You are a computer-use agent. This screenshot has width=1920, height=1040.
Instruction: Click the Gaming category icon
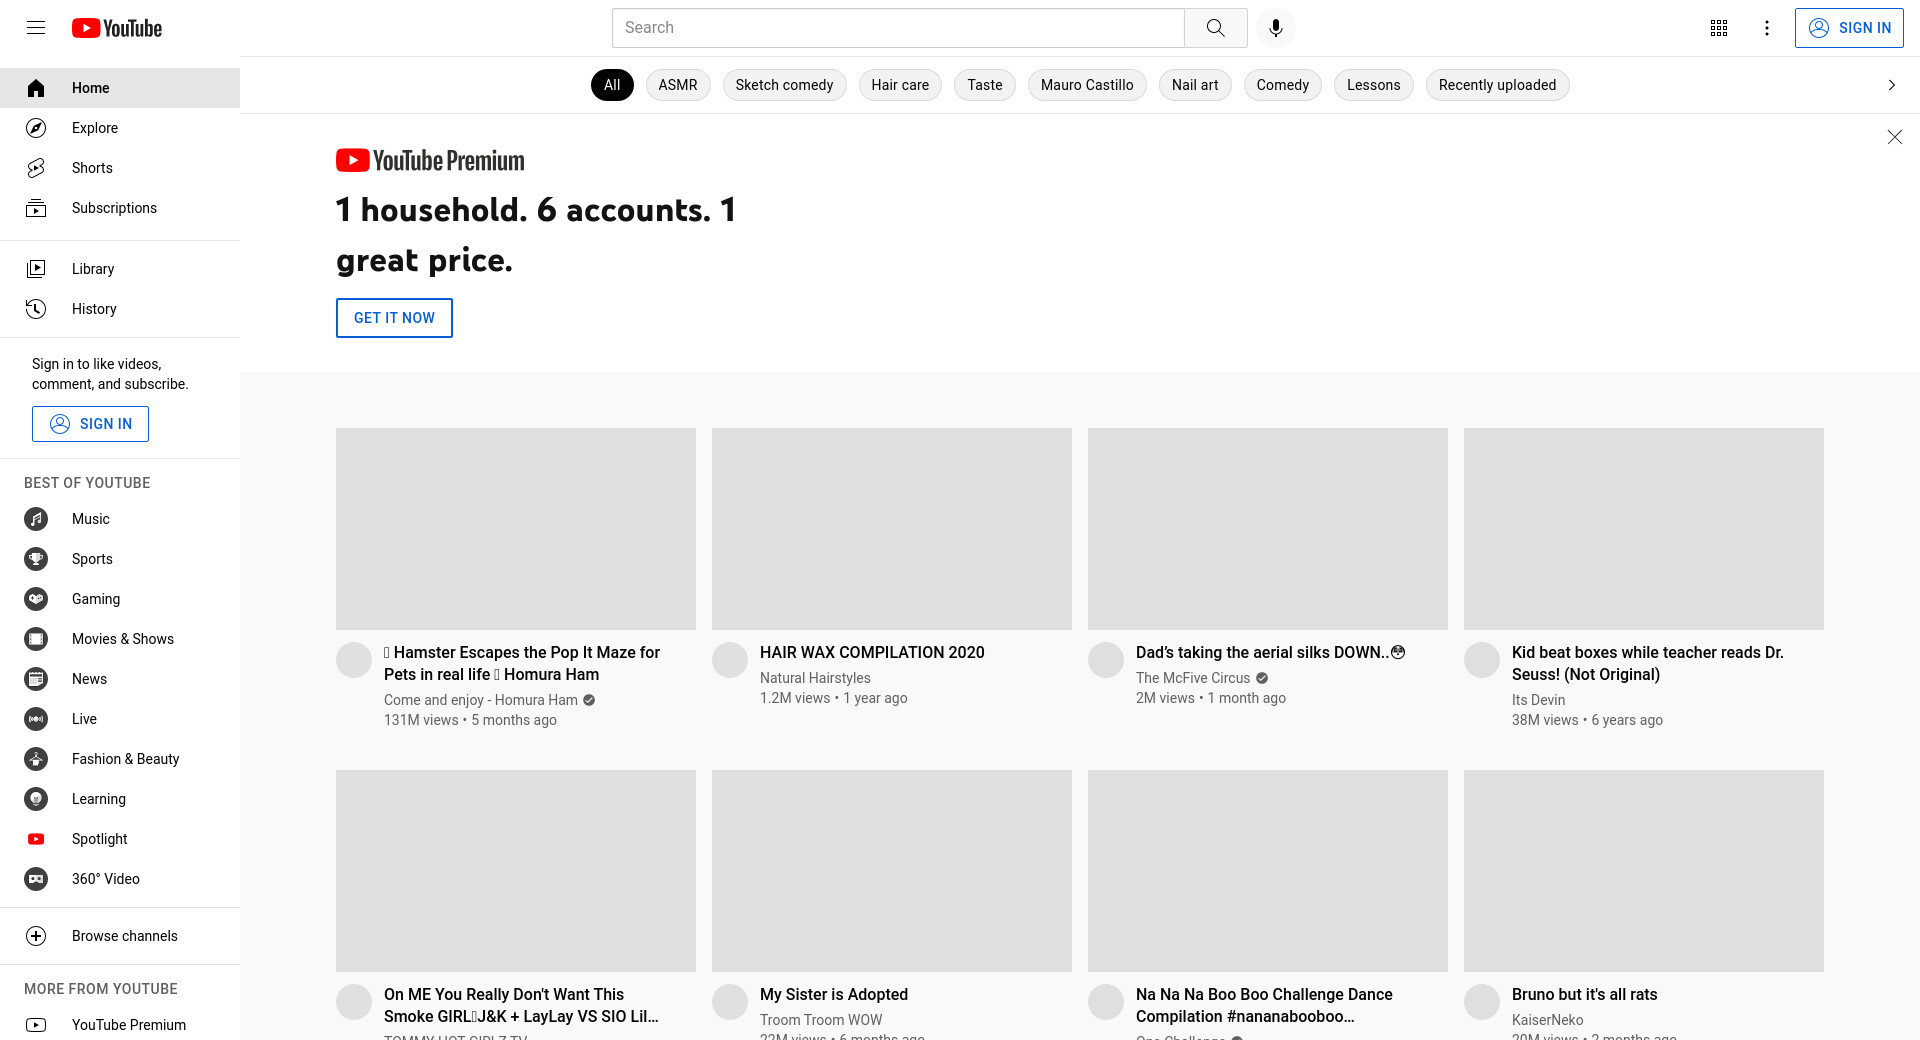click(36, 599)
